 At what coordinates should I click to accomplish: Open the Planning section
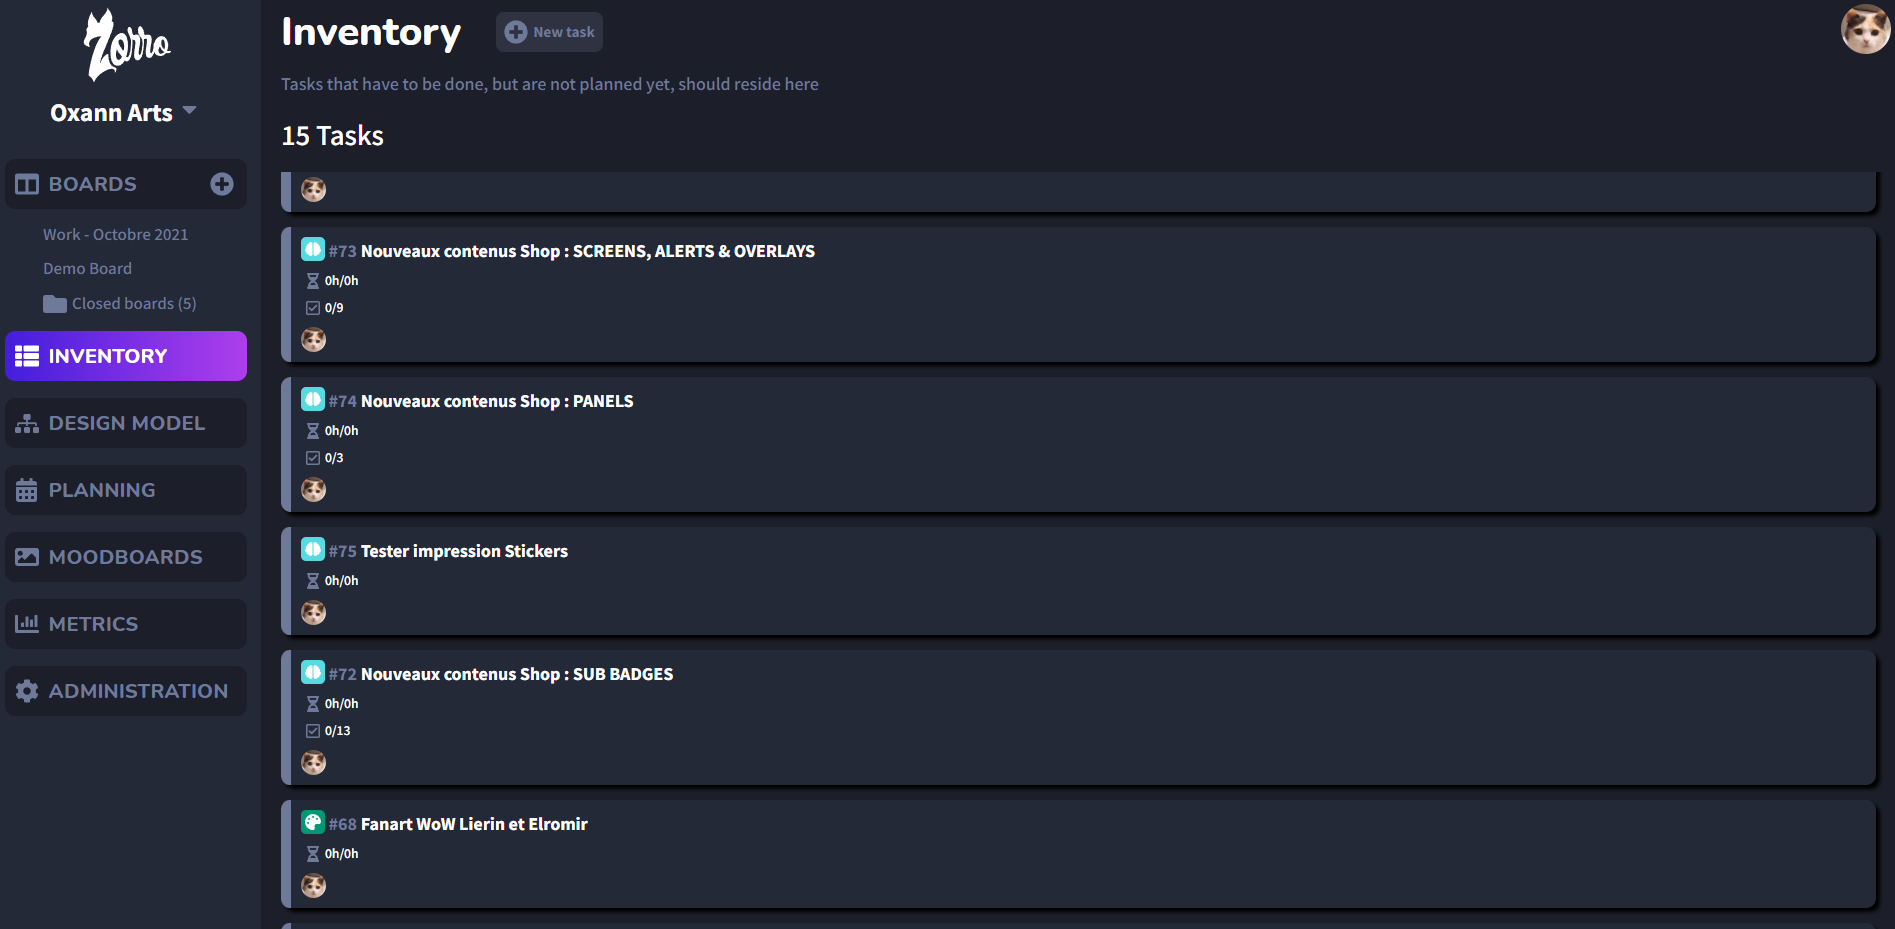tap(126, 490)
